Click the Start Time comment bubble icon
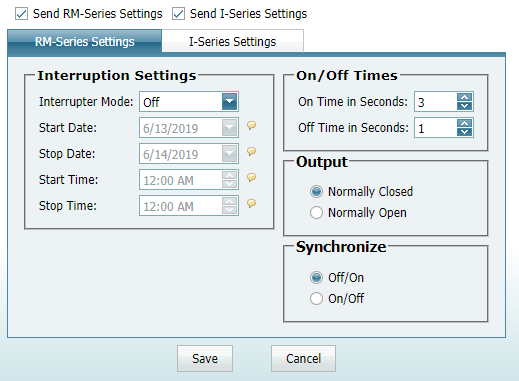This screenshot has width=519, height=381. coord(252,177)
